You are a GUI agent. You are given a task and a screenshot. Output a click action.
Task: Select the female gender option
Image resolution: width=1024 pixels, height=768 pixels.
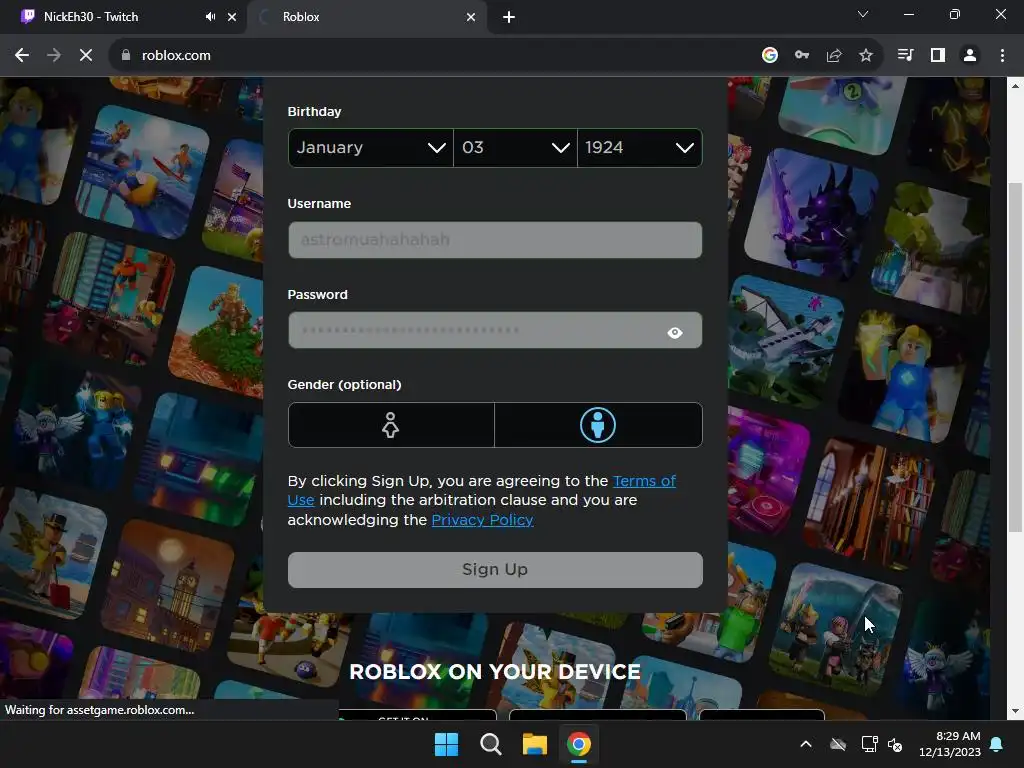point(391,425)
